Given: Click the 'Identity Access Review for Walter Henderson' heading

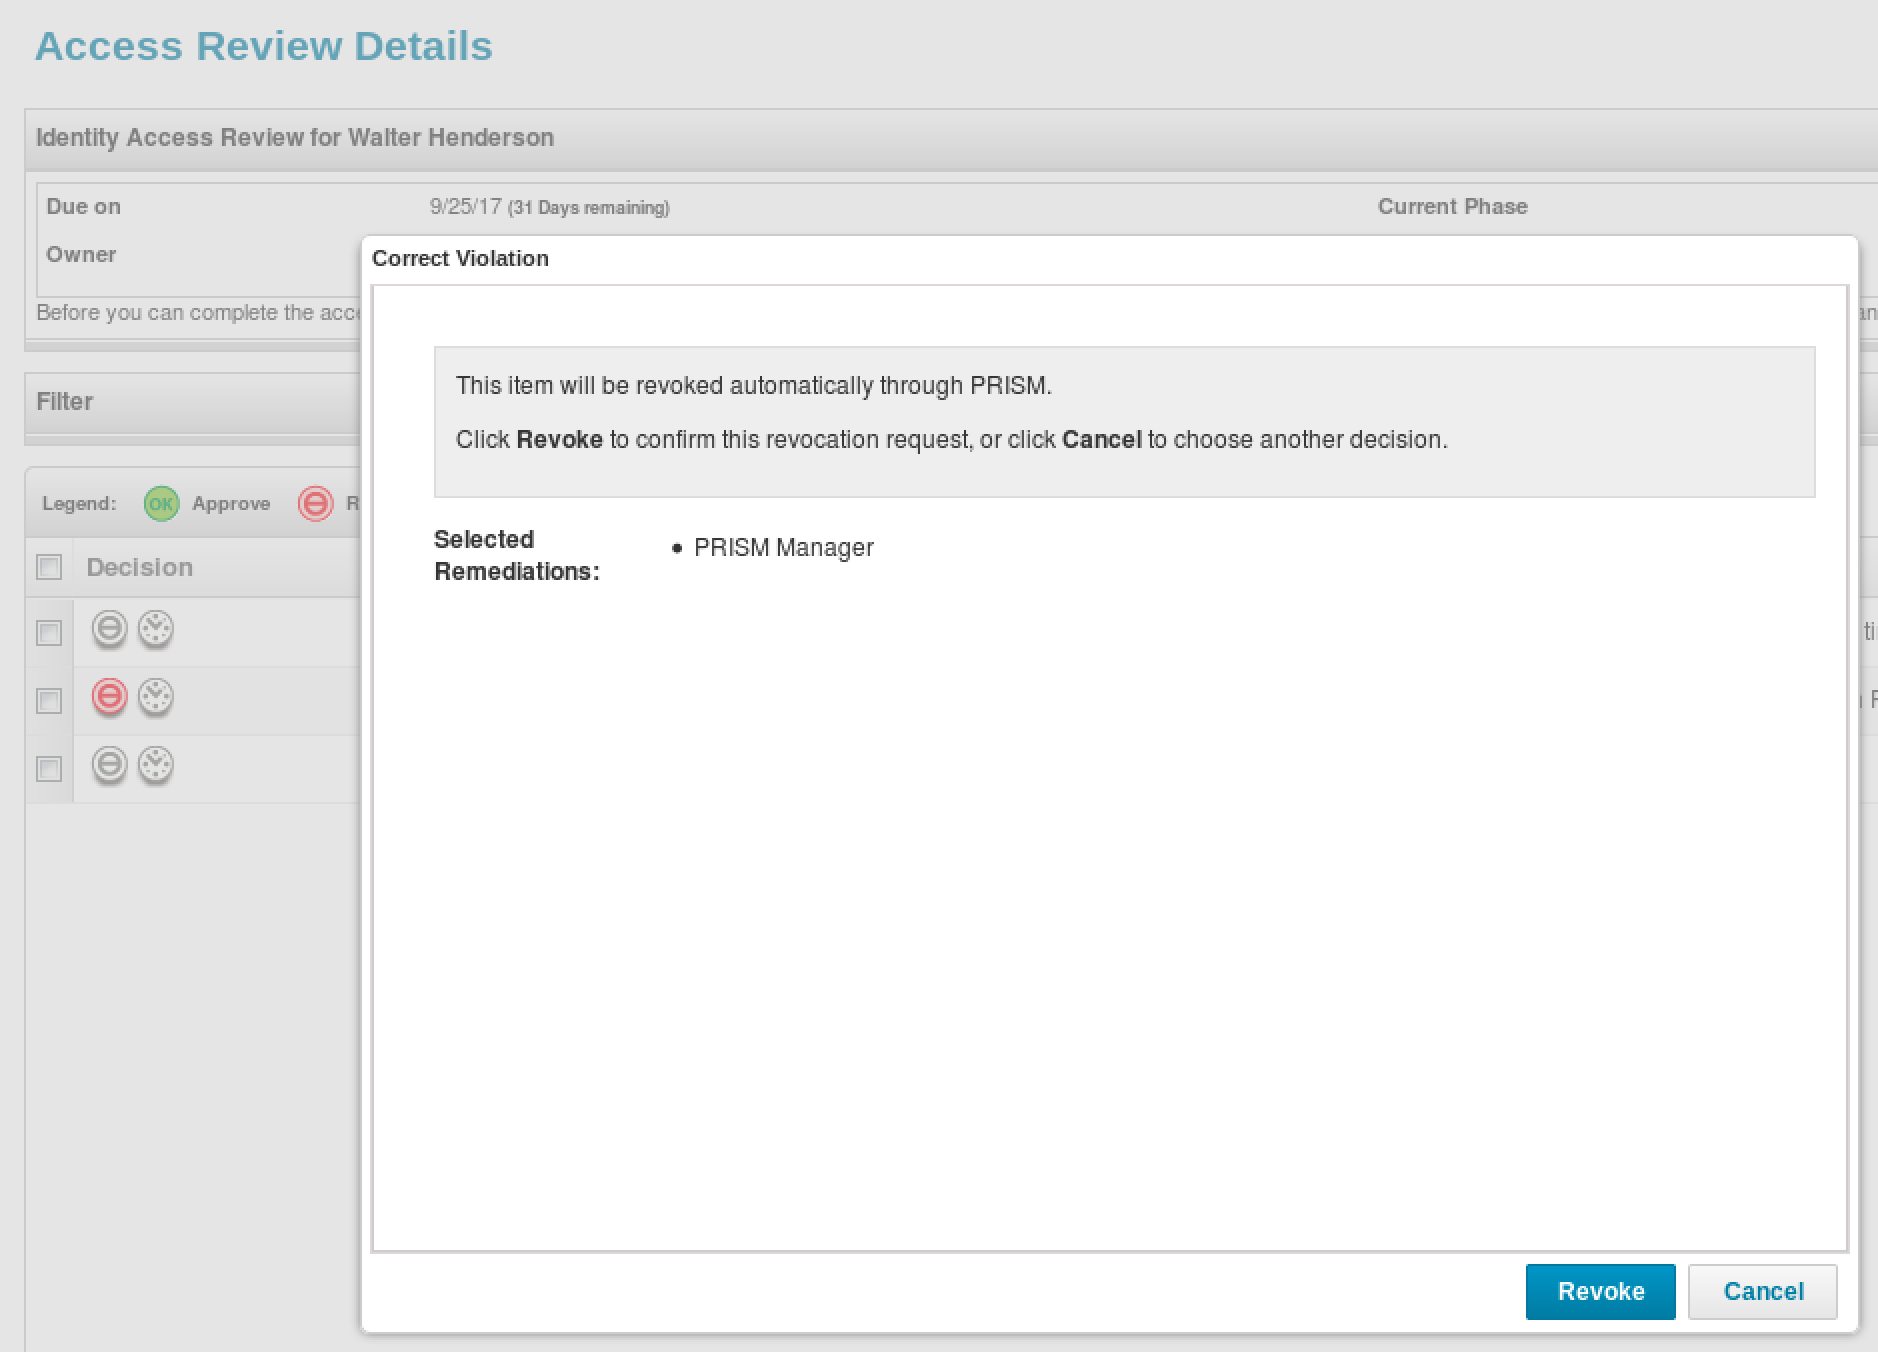Looking at the screenshot, I should [x=295, y=137].
